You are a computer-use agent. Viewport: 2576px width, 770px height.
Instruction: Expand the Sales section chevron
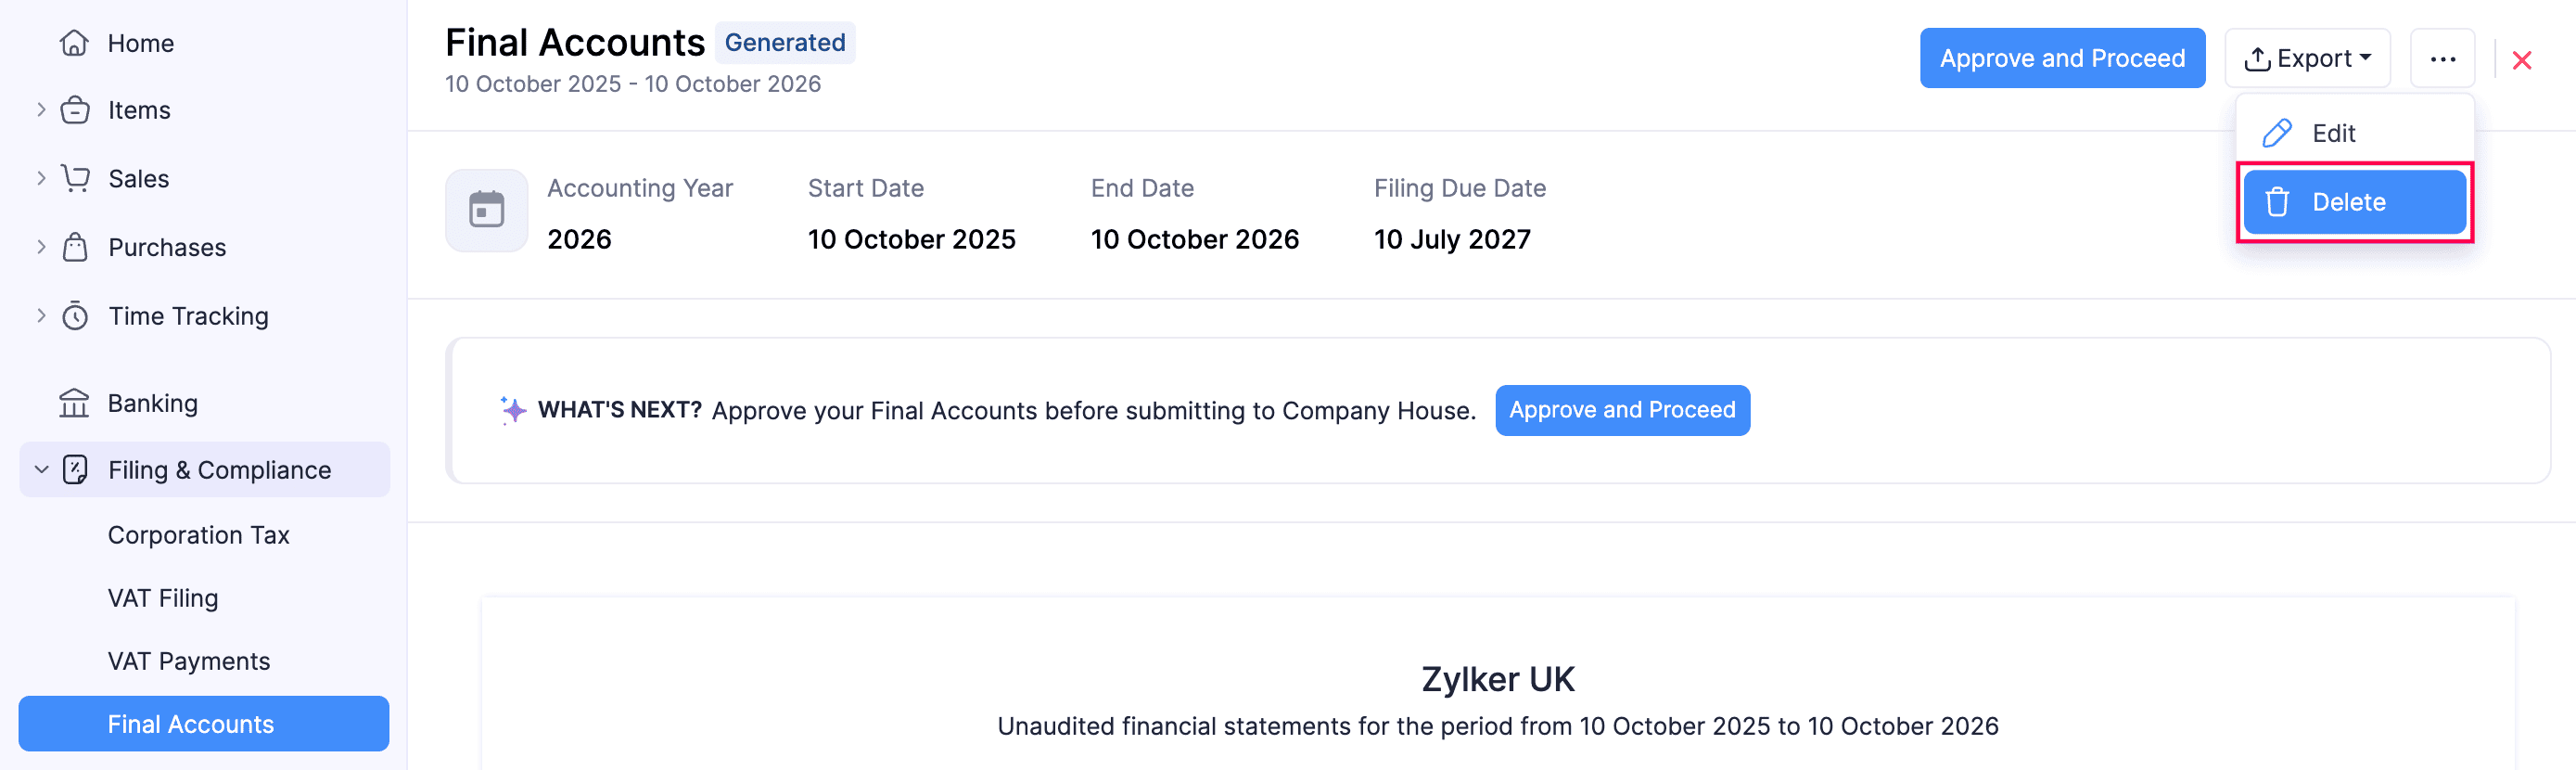[40, 178]
